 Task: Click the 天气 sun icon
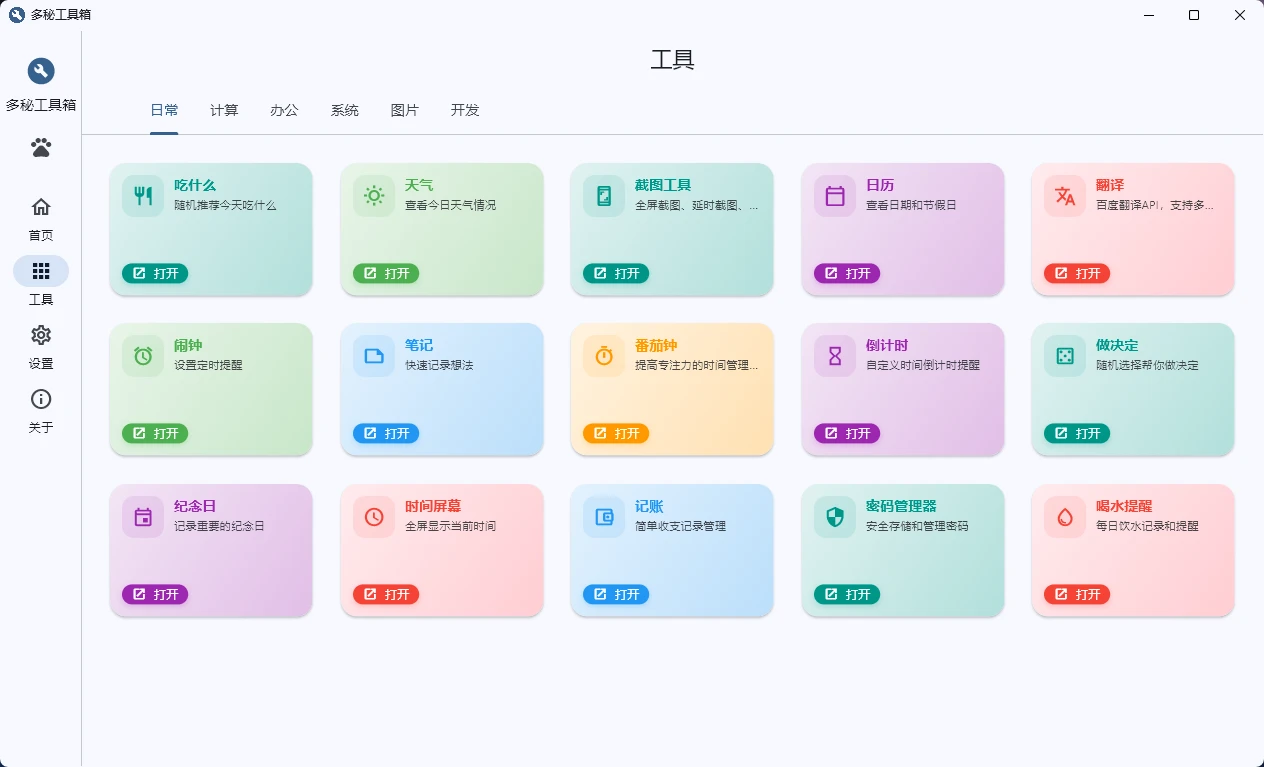click(373, 195)
